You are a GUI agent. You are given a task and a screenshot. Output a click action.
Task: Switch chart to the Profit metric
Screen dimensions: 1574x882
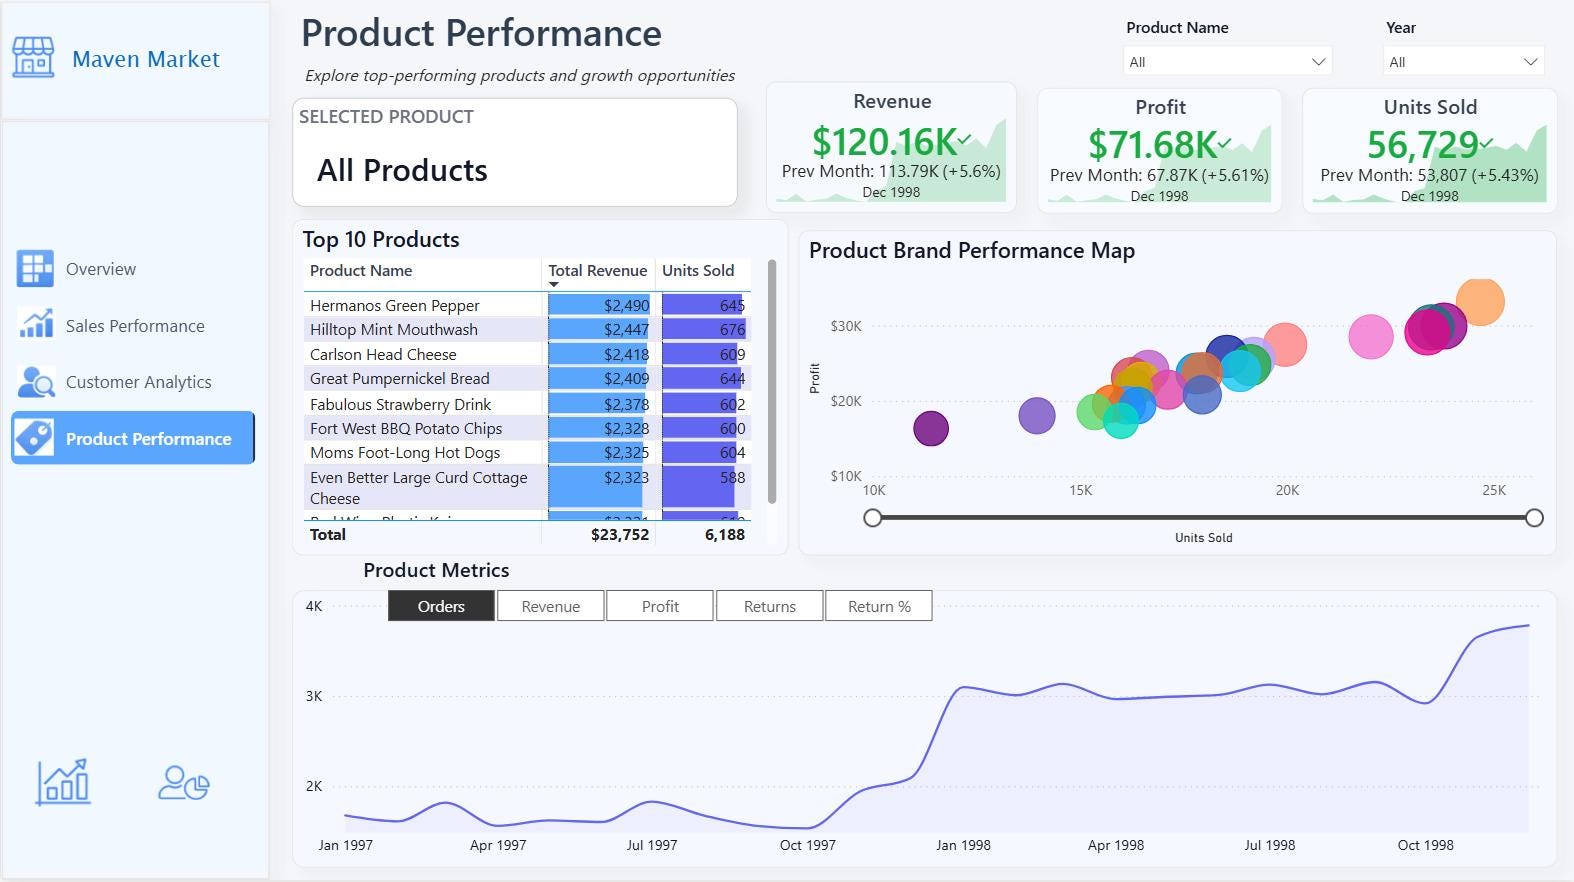tap(660, 606)
